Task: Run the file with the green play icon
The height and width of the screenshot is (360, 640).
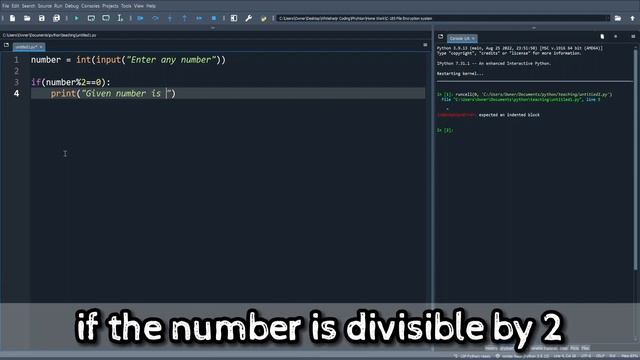Action: pos(76,18)
